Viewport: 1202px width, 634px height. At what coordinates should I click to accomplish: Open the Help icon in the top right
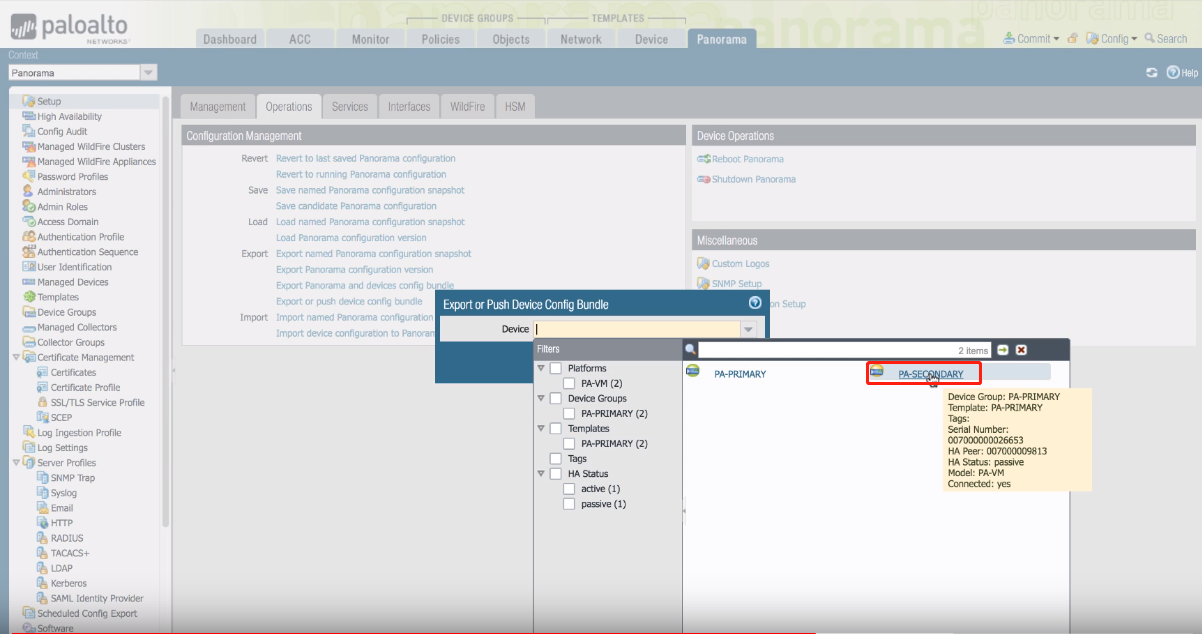pos(1173,73)
